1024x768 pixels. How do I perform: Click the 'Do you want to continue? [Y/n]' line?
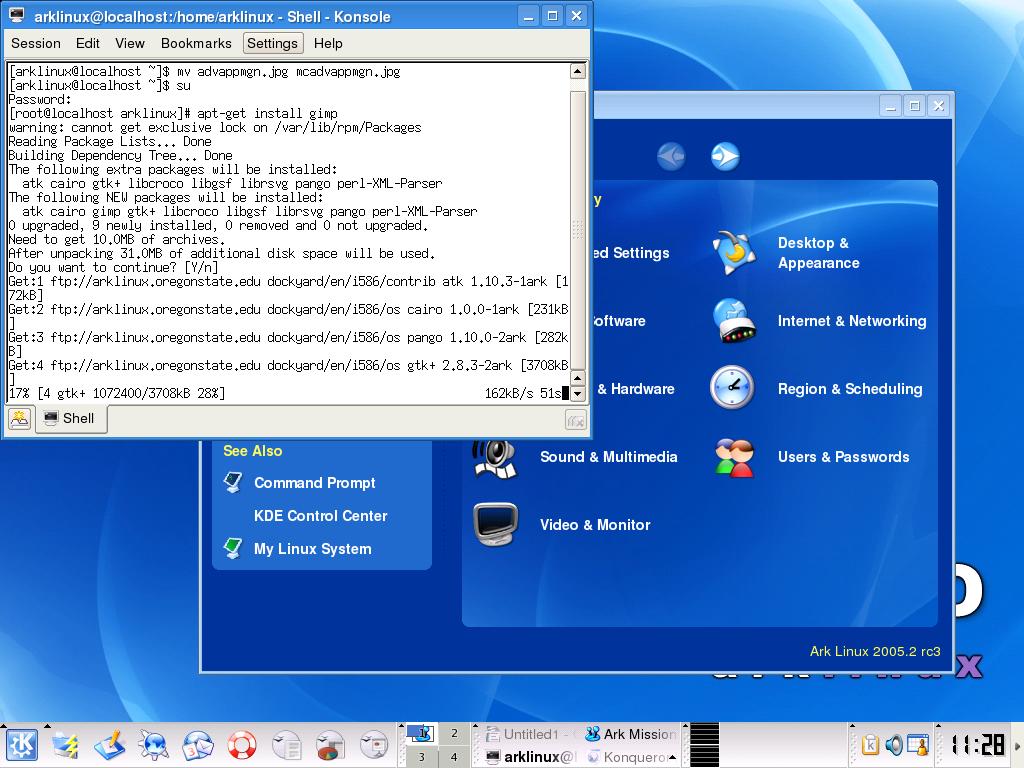[x=114, y=267]
